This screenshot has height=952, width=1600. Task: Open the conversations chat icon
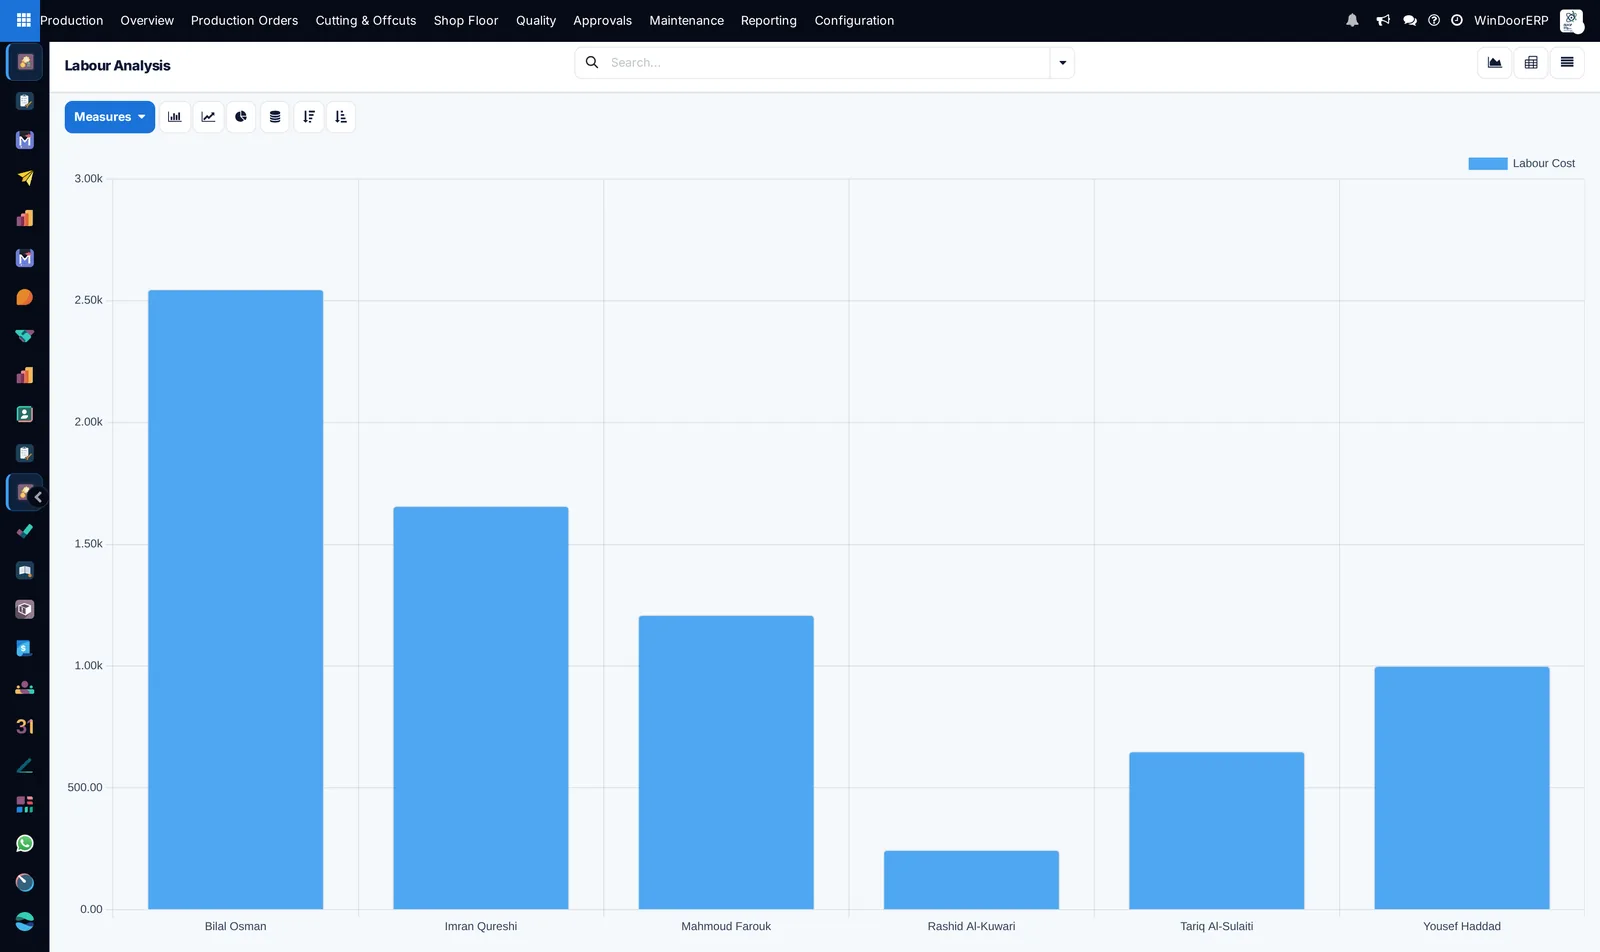pyautogui.click(x=1410, y=20)
